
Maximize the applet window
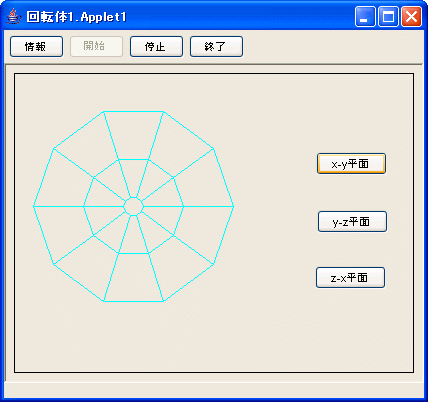pos(388,16)
